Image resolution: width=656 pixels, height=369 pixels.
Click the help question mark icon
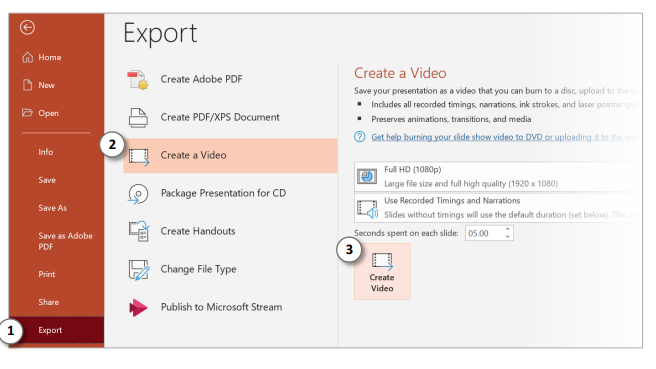[359, 137]
